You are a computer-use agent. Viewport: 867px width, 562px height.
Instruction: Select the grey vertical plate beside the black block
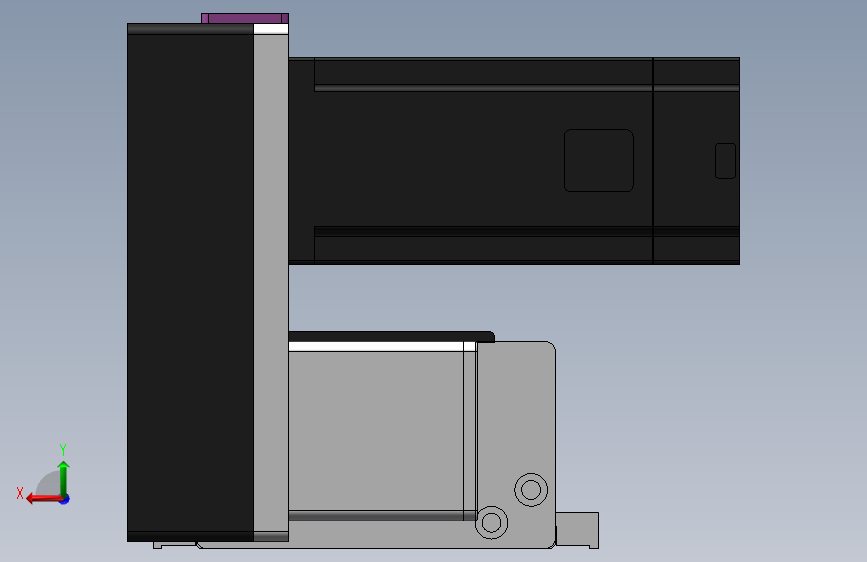coord(271,282)
